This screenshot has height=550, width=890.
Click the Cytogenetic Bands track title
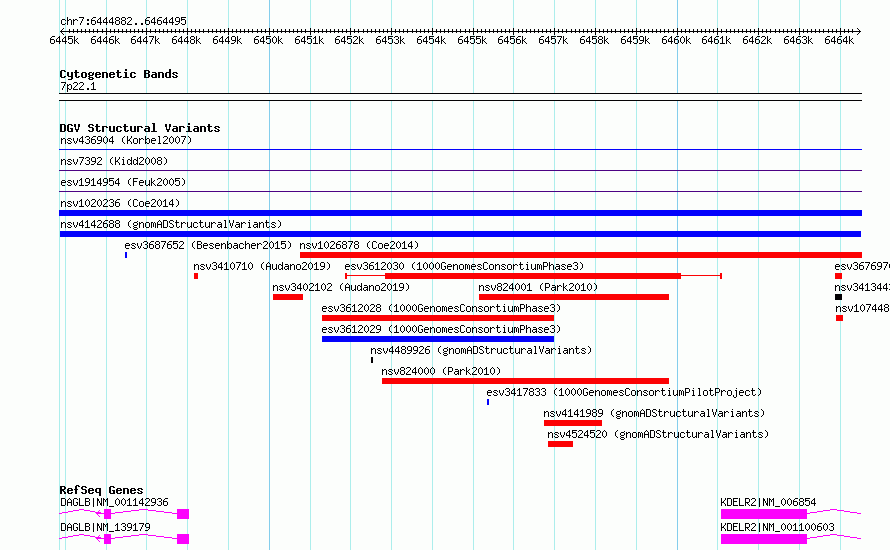tap(119, 74)
